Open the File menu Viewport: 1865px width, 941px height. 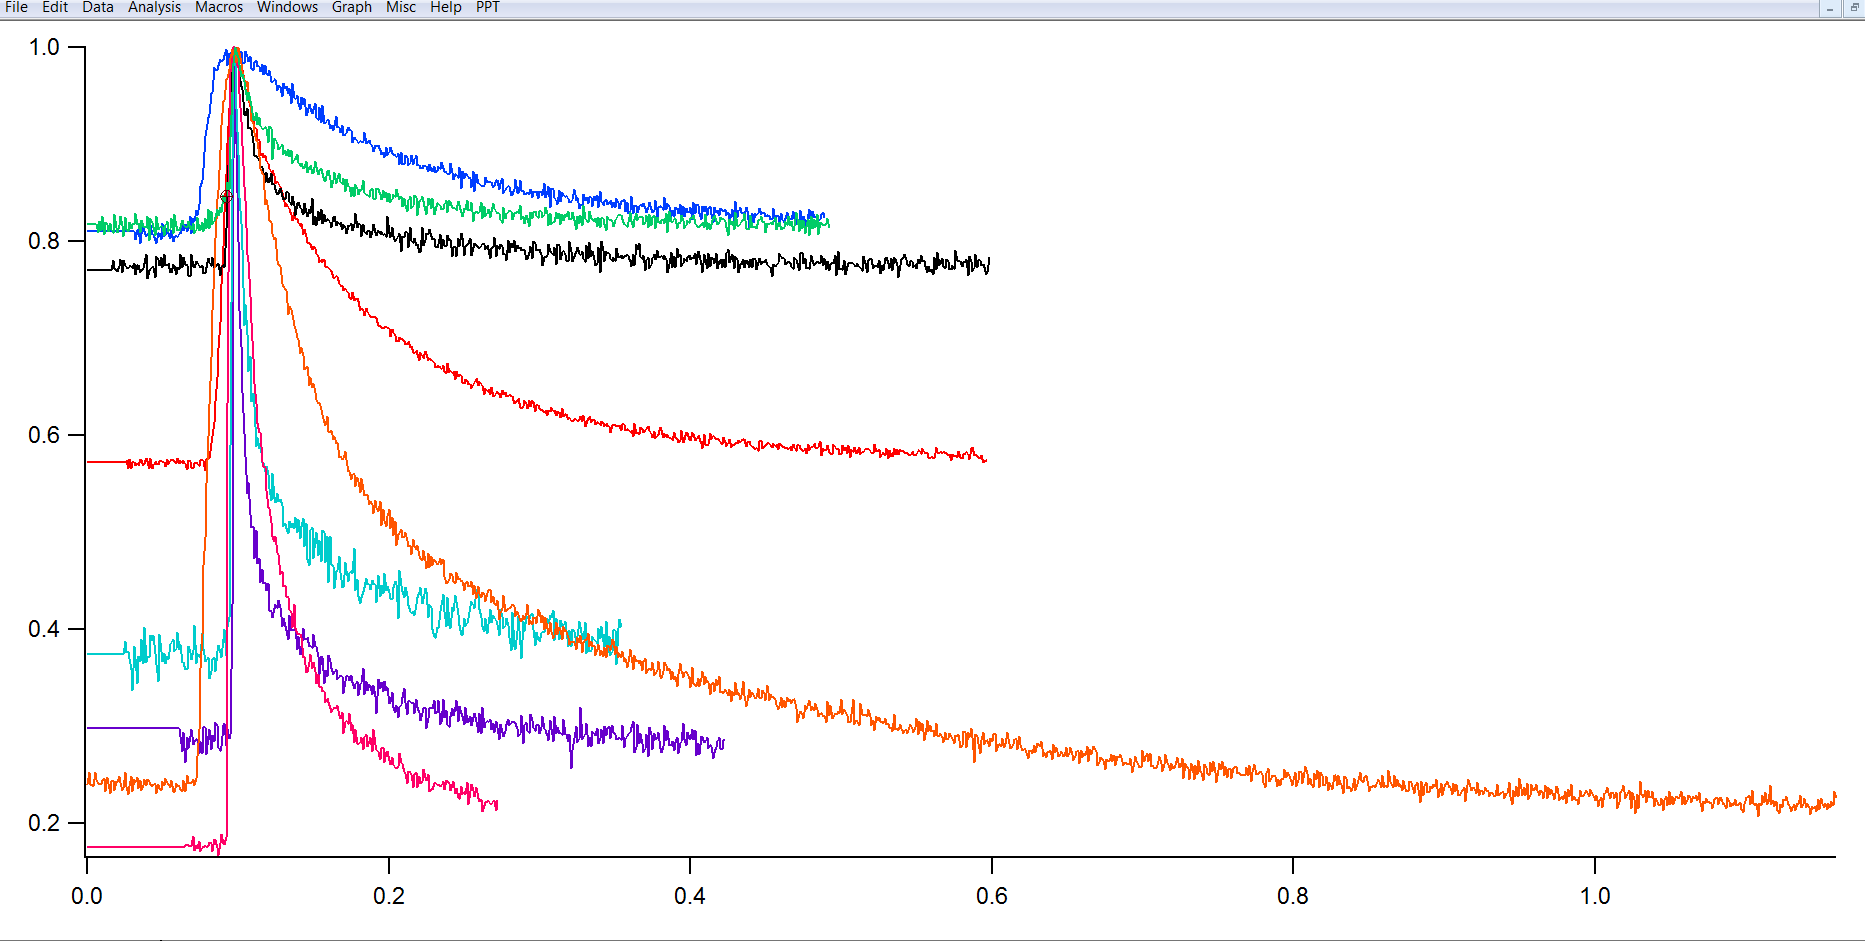pos(16,7)
